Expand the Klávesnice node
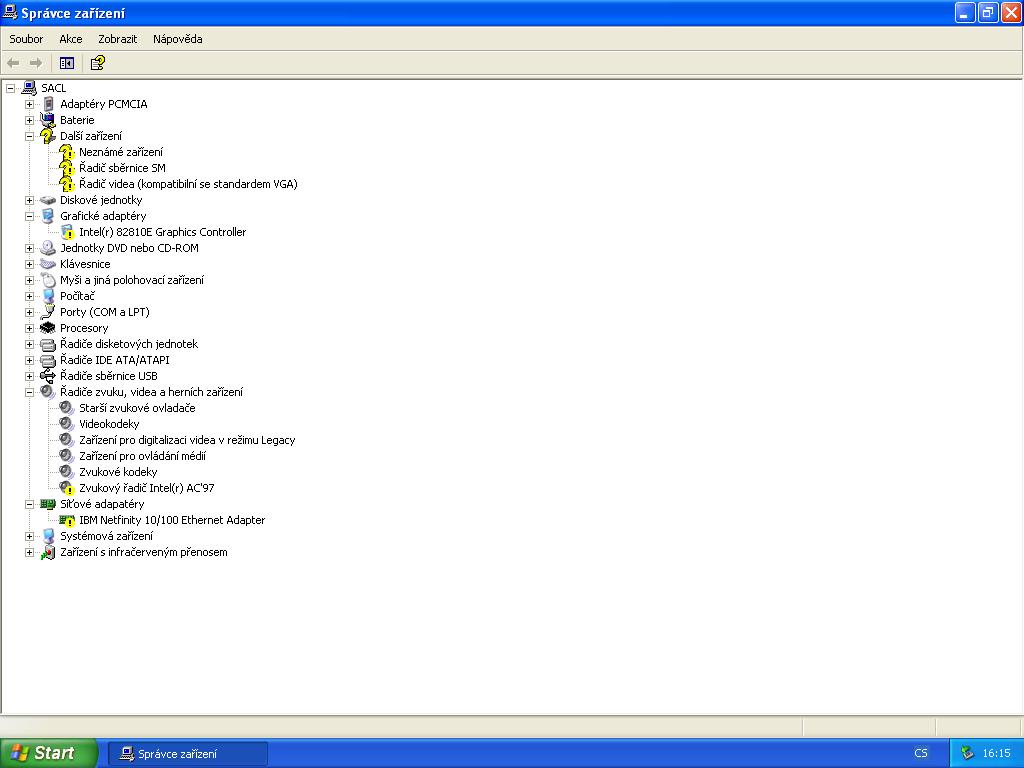Image resolution: width=1024 pixels, height=768 pixels. click(29, 264)
